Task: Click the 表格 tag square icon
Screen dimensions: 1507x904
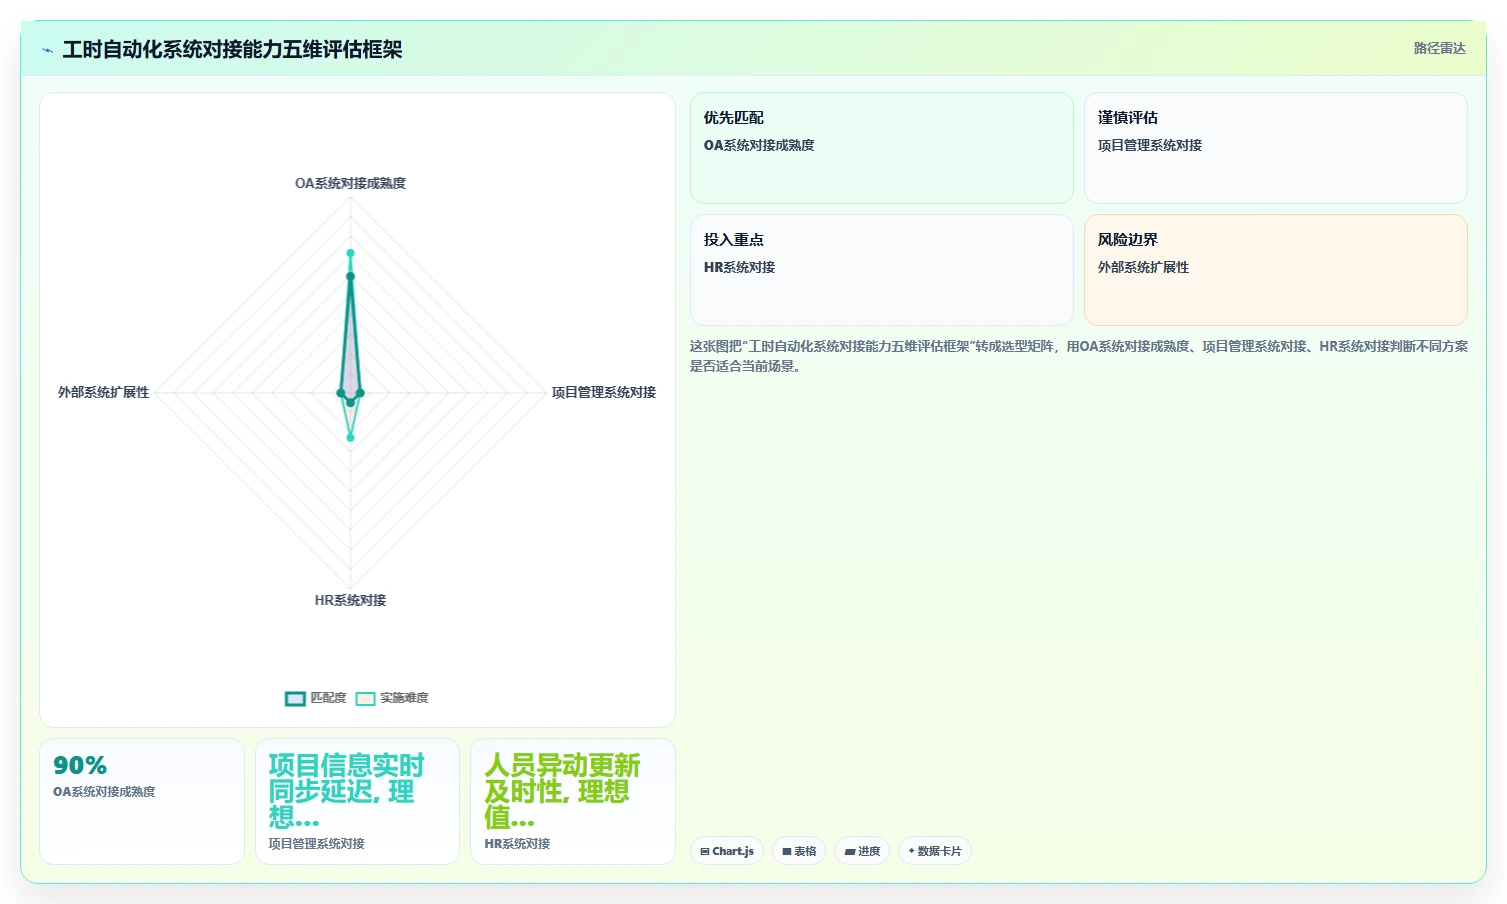Action: [x=787, y=851]
